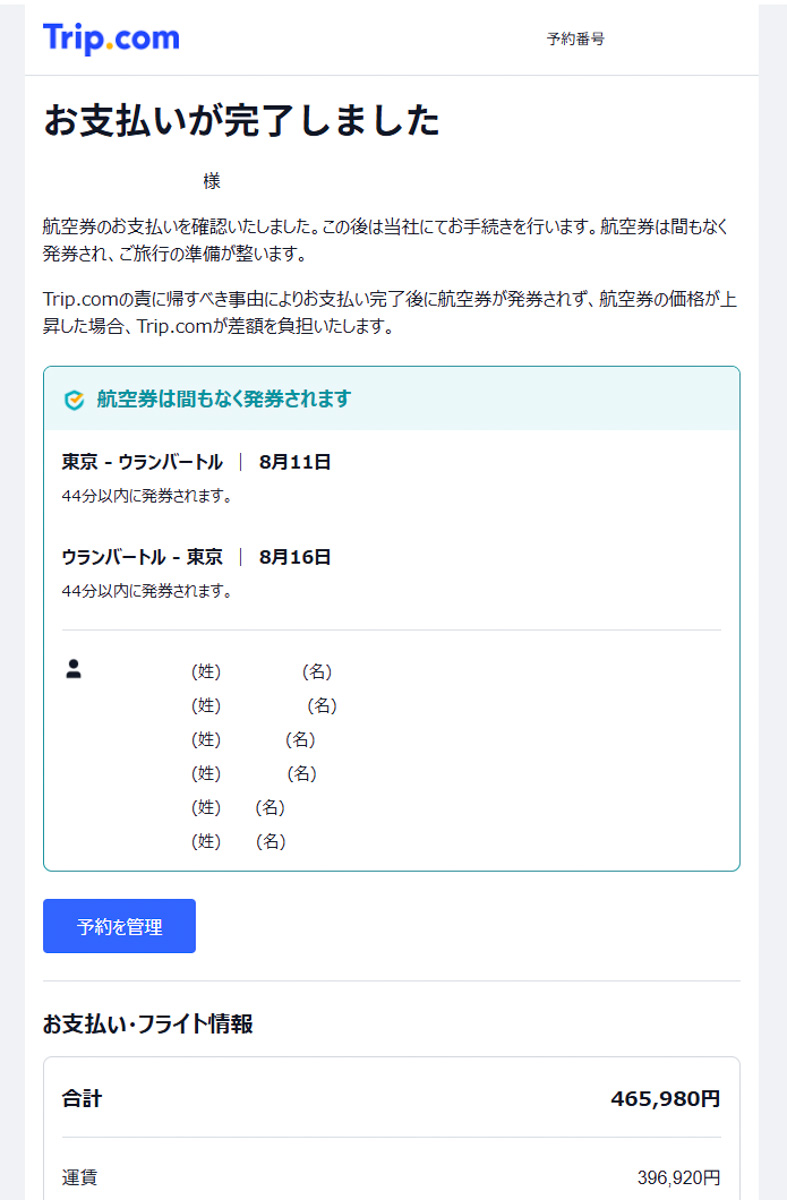The width and height of the screenshot is (787, 1200).
Task: Click the green shield checkmark icon
Action: (74, 400)
